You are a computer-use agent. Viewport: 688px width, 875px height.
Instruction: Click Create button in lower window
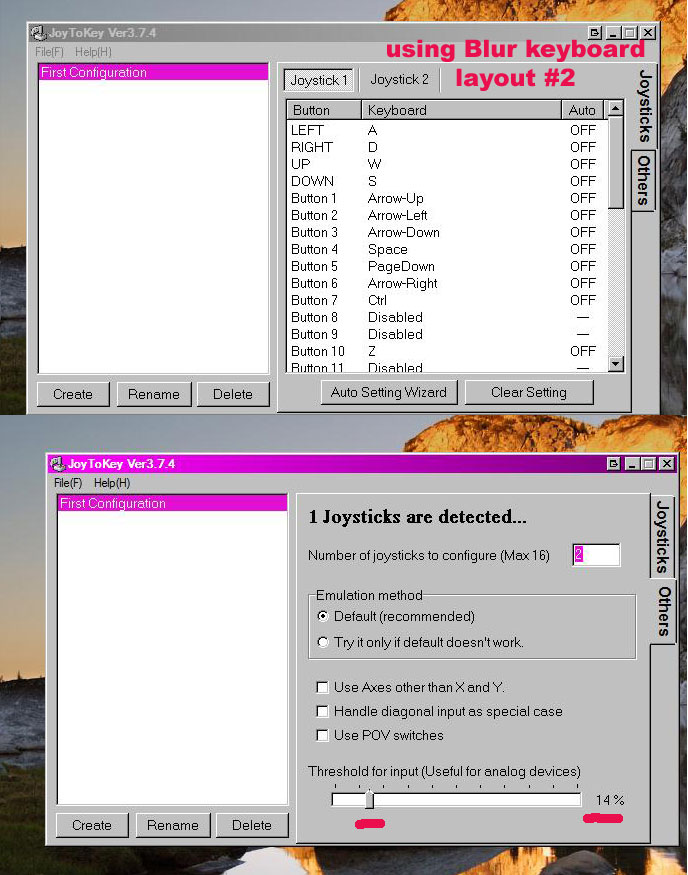(92, 825)
